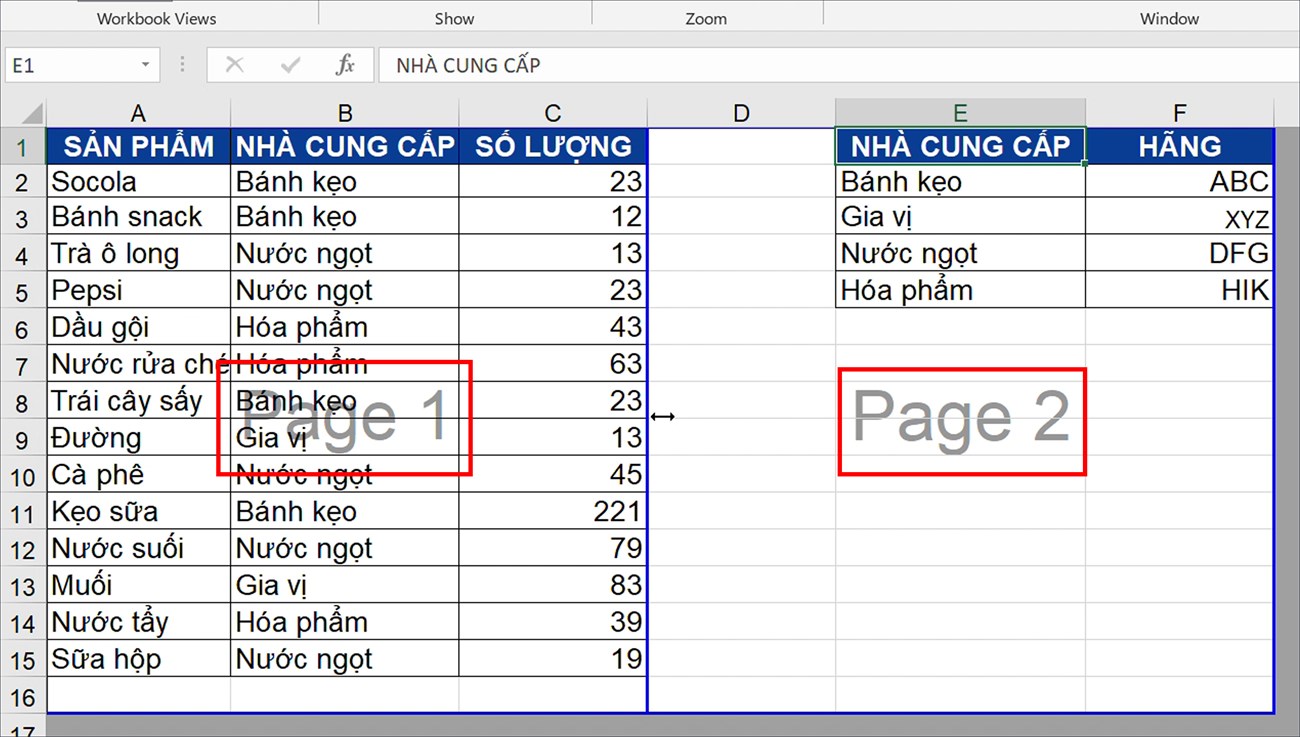1300x737 pixels.
Task: Click the SẢN PHẨM header cell
Action: 138,146
